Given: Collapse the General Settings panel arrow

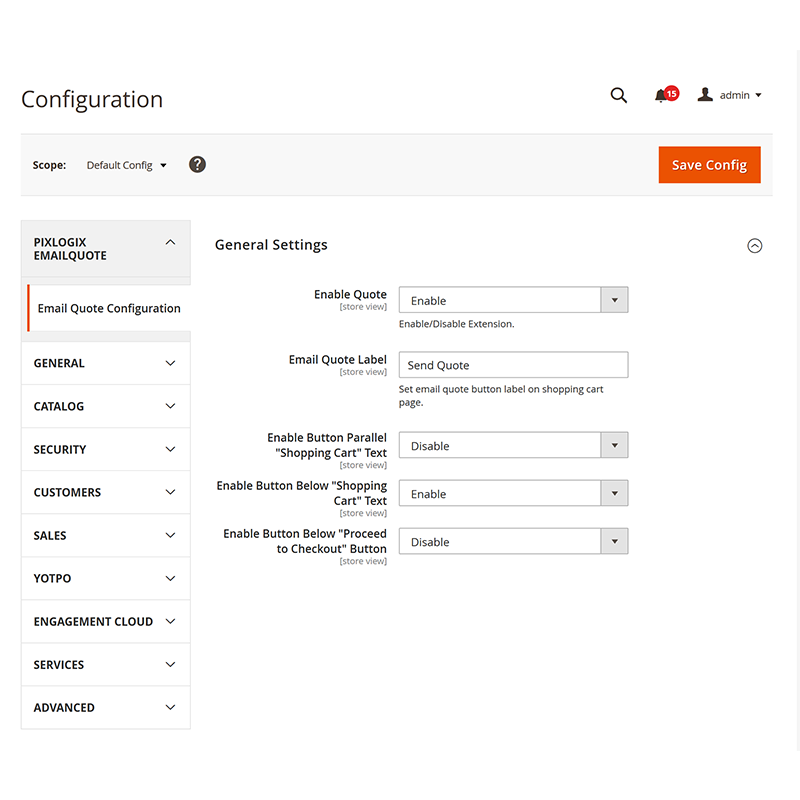Looking at the screenshot, I should [755, 245].
